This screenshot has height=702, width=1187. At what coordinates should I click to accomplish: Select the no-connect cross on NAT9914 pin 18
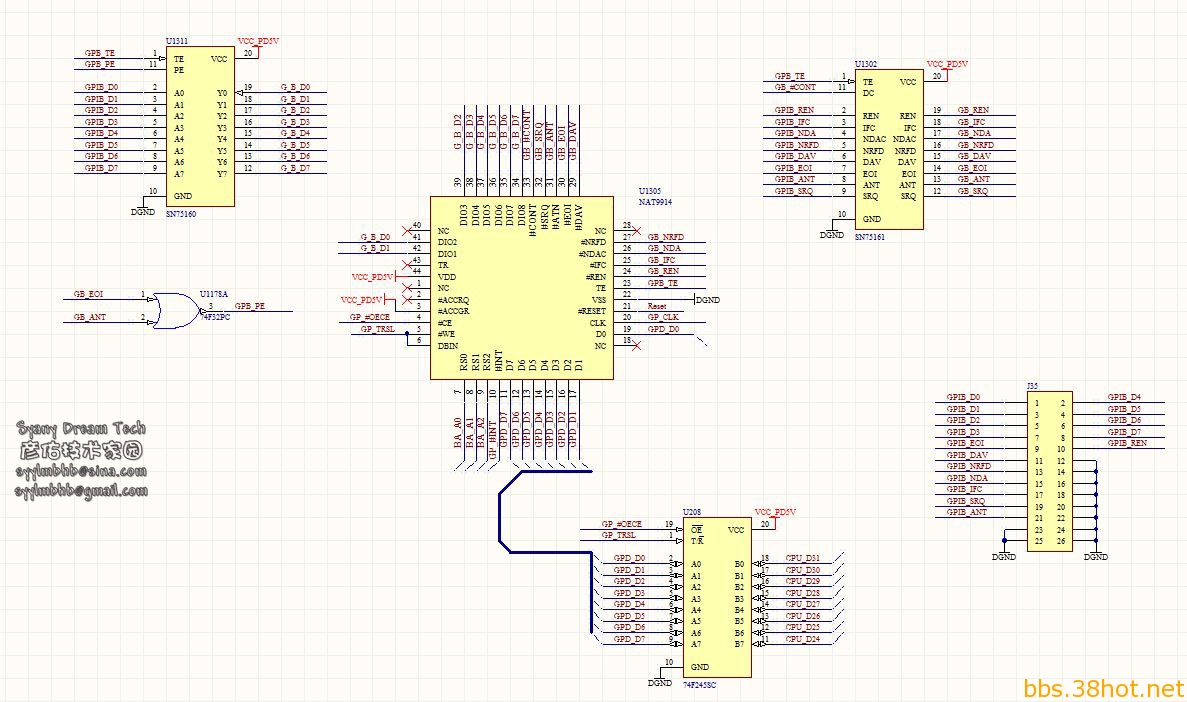click(636, 346)
